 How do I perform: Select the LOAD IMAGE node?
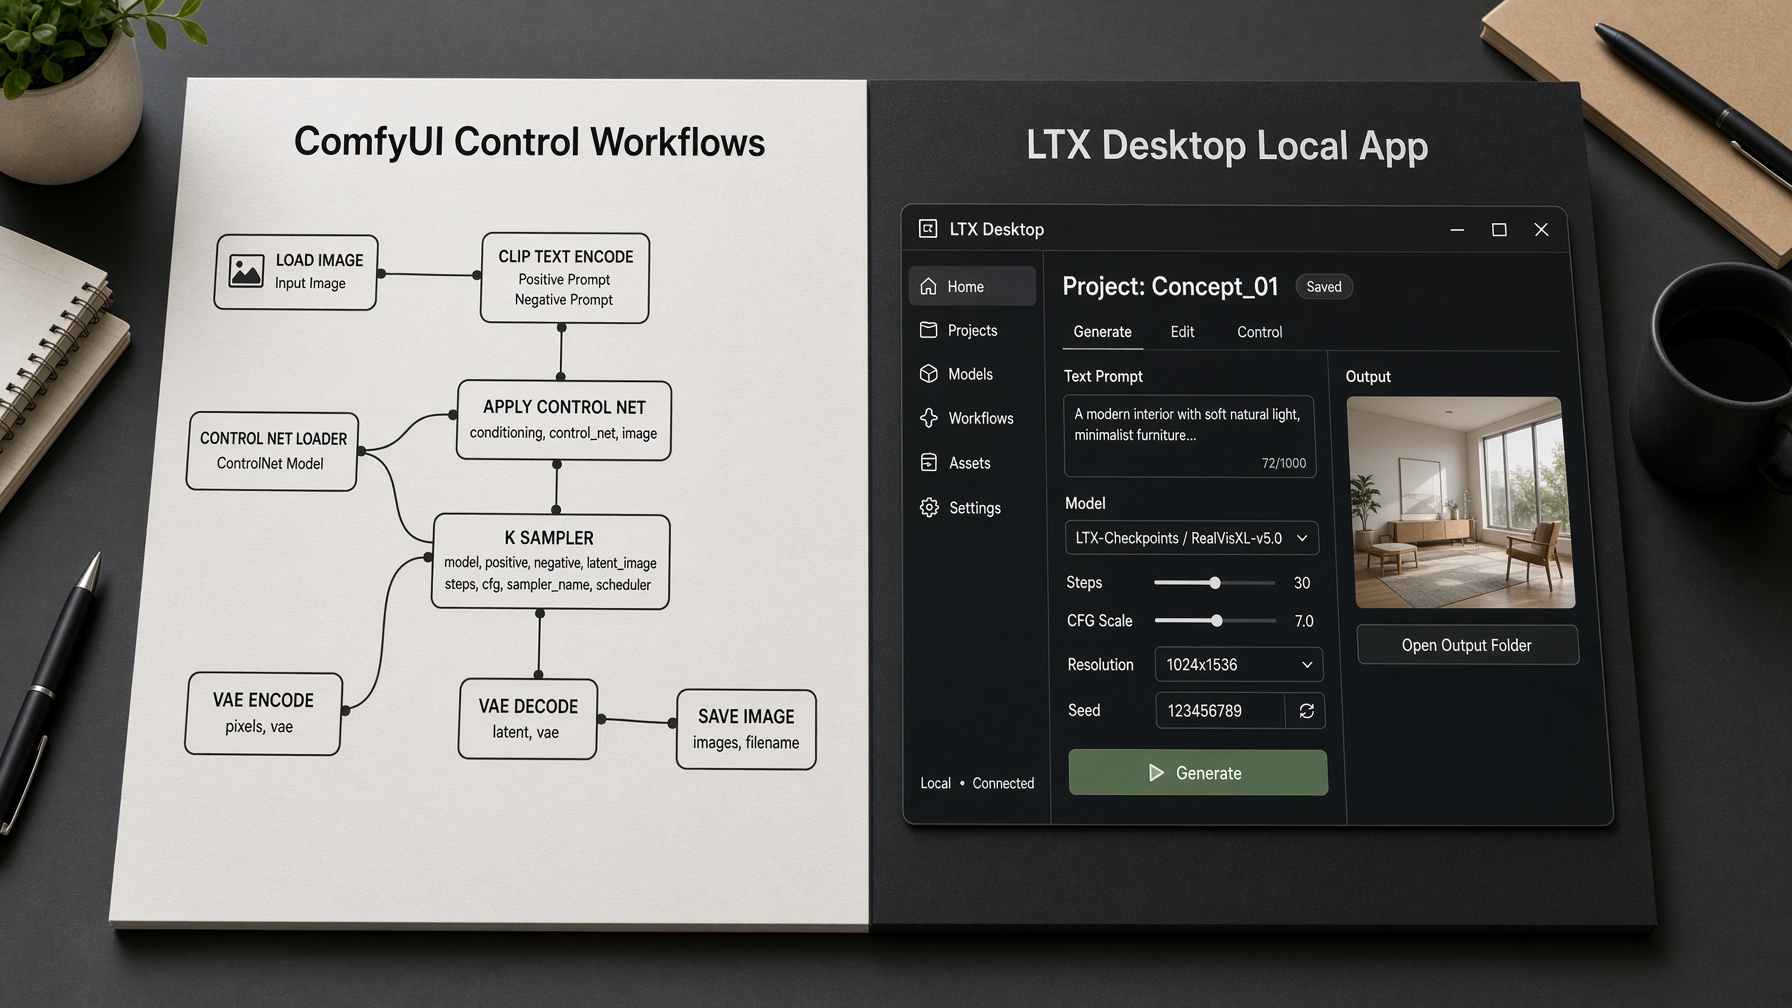coord(296,272)
